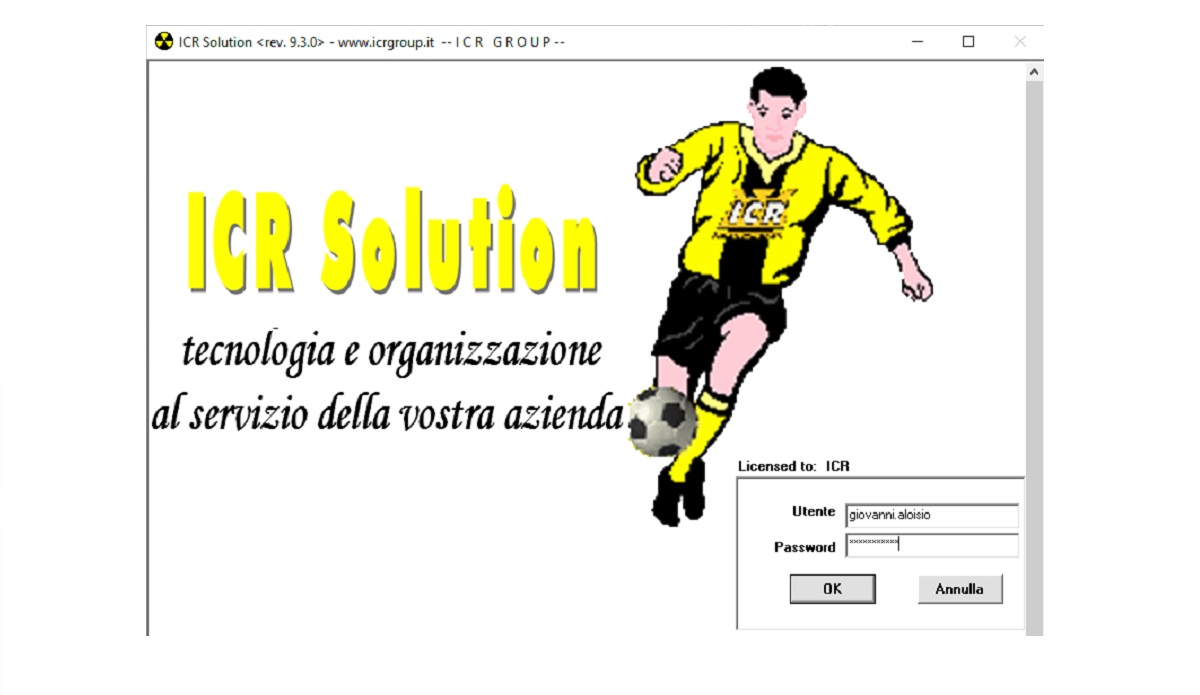The image size is (1200, 695).
Task: Click the soccer ball graphic
Action: [661, 421]
